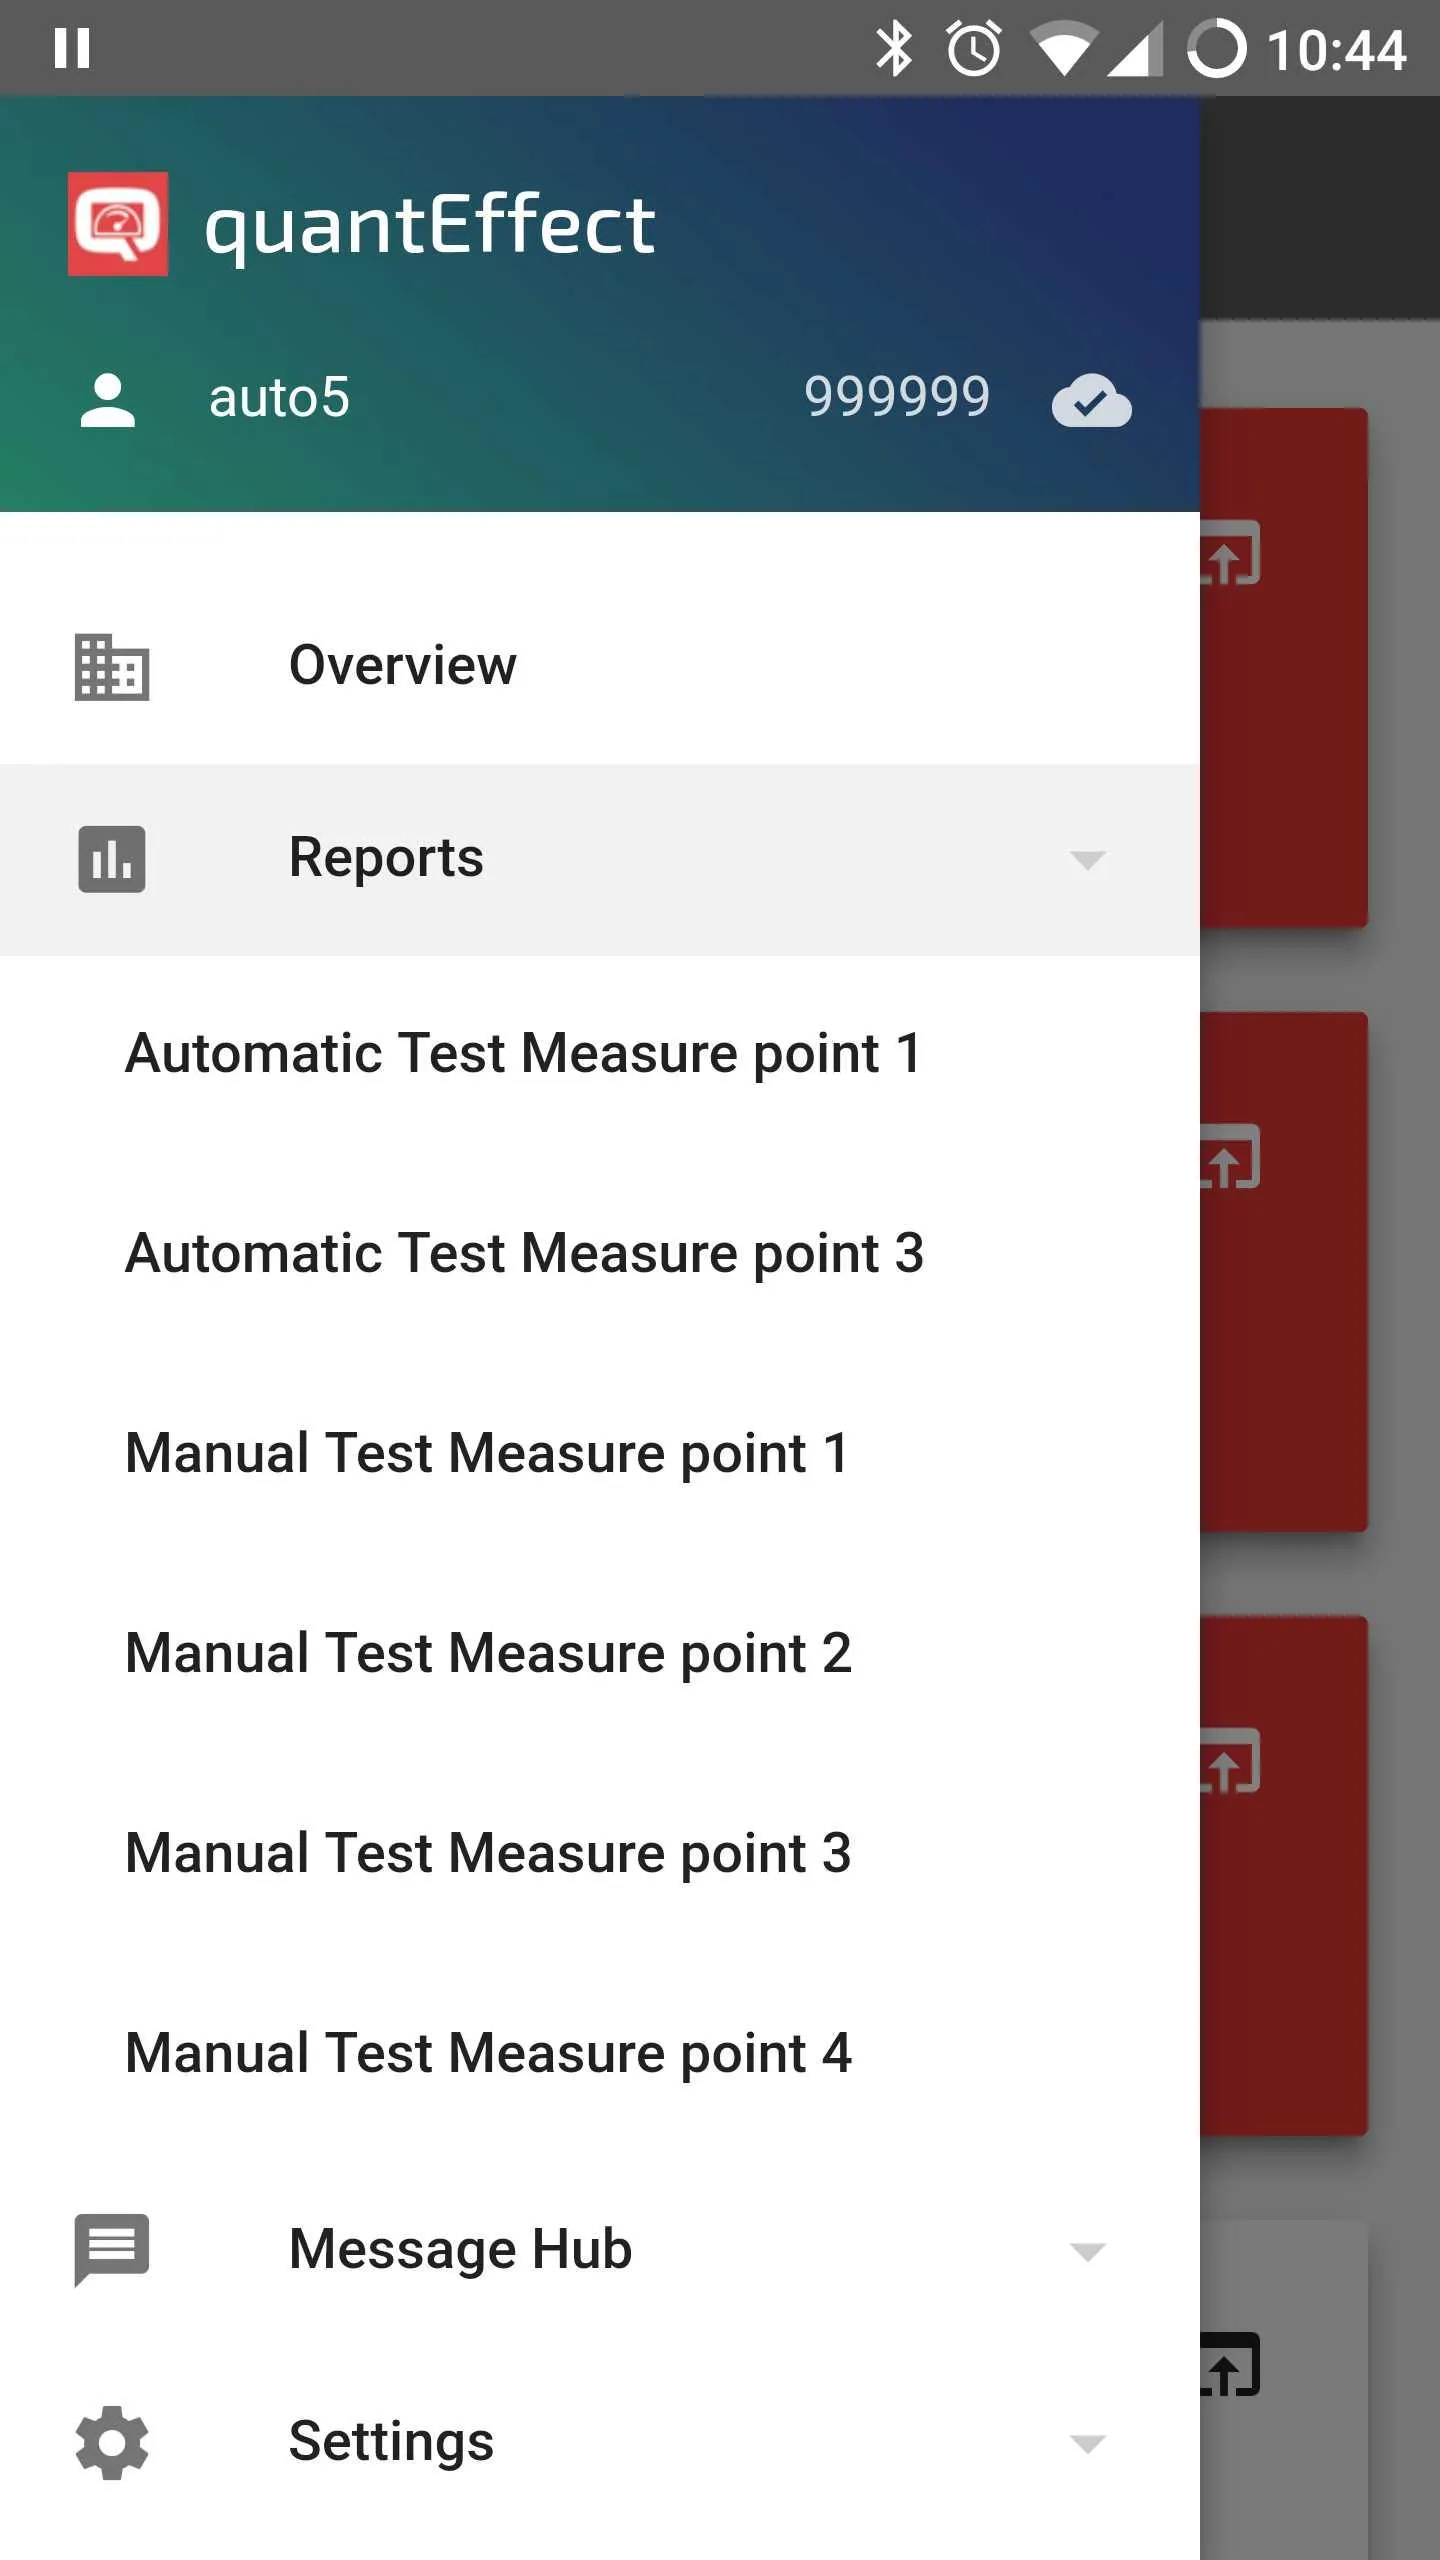Tap the Overview building icon
This screenshot has height=2560, width=1440.
[112, 667]
